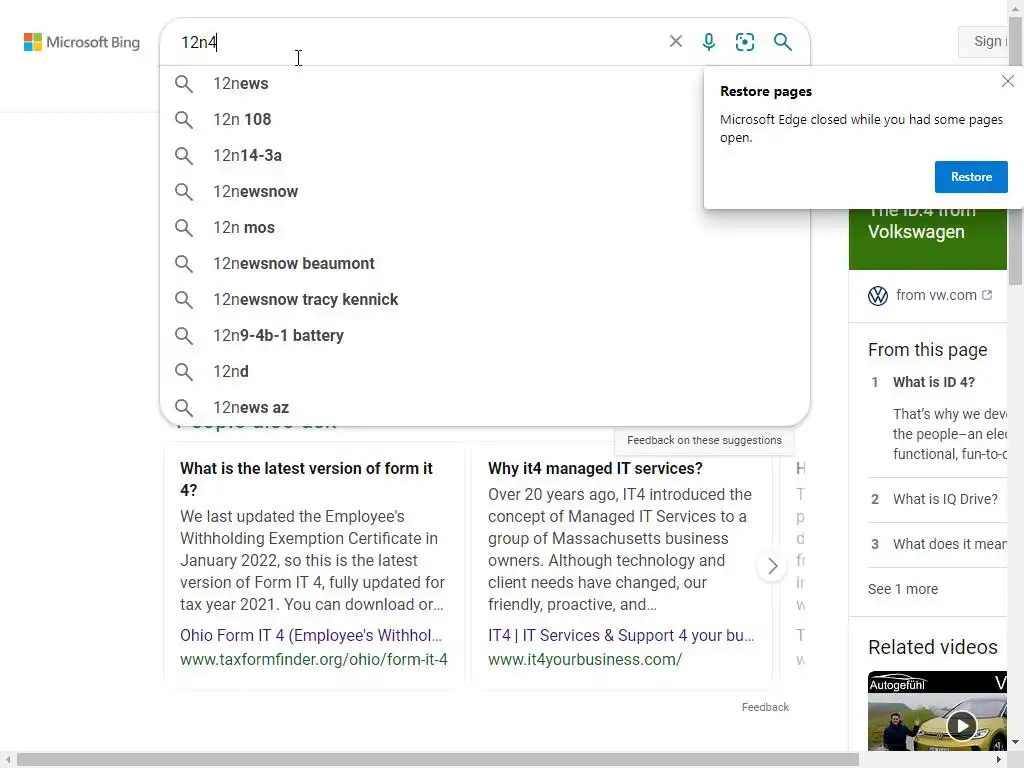Choose the '12n14-3a' suggestion
The height and width of the screenshot is (768, 1024).
click(485, 155)
